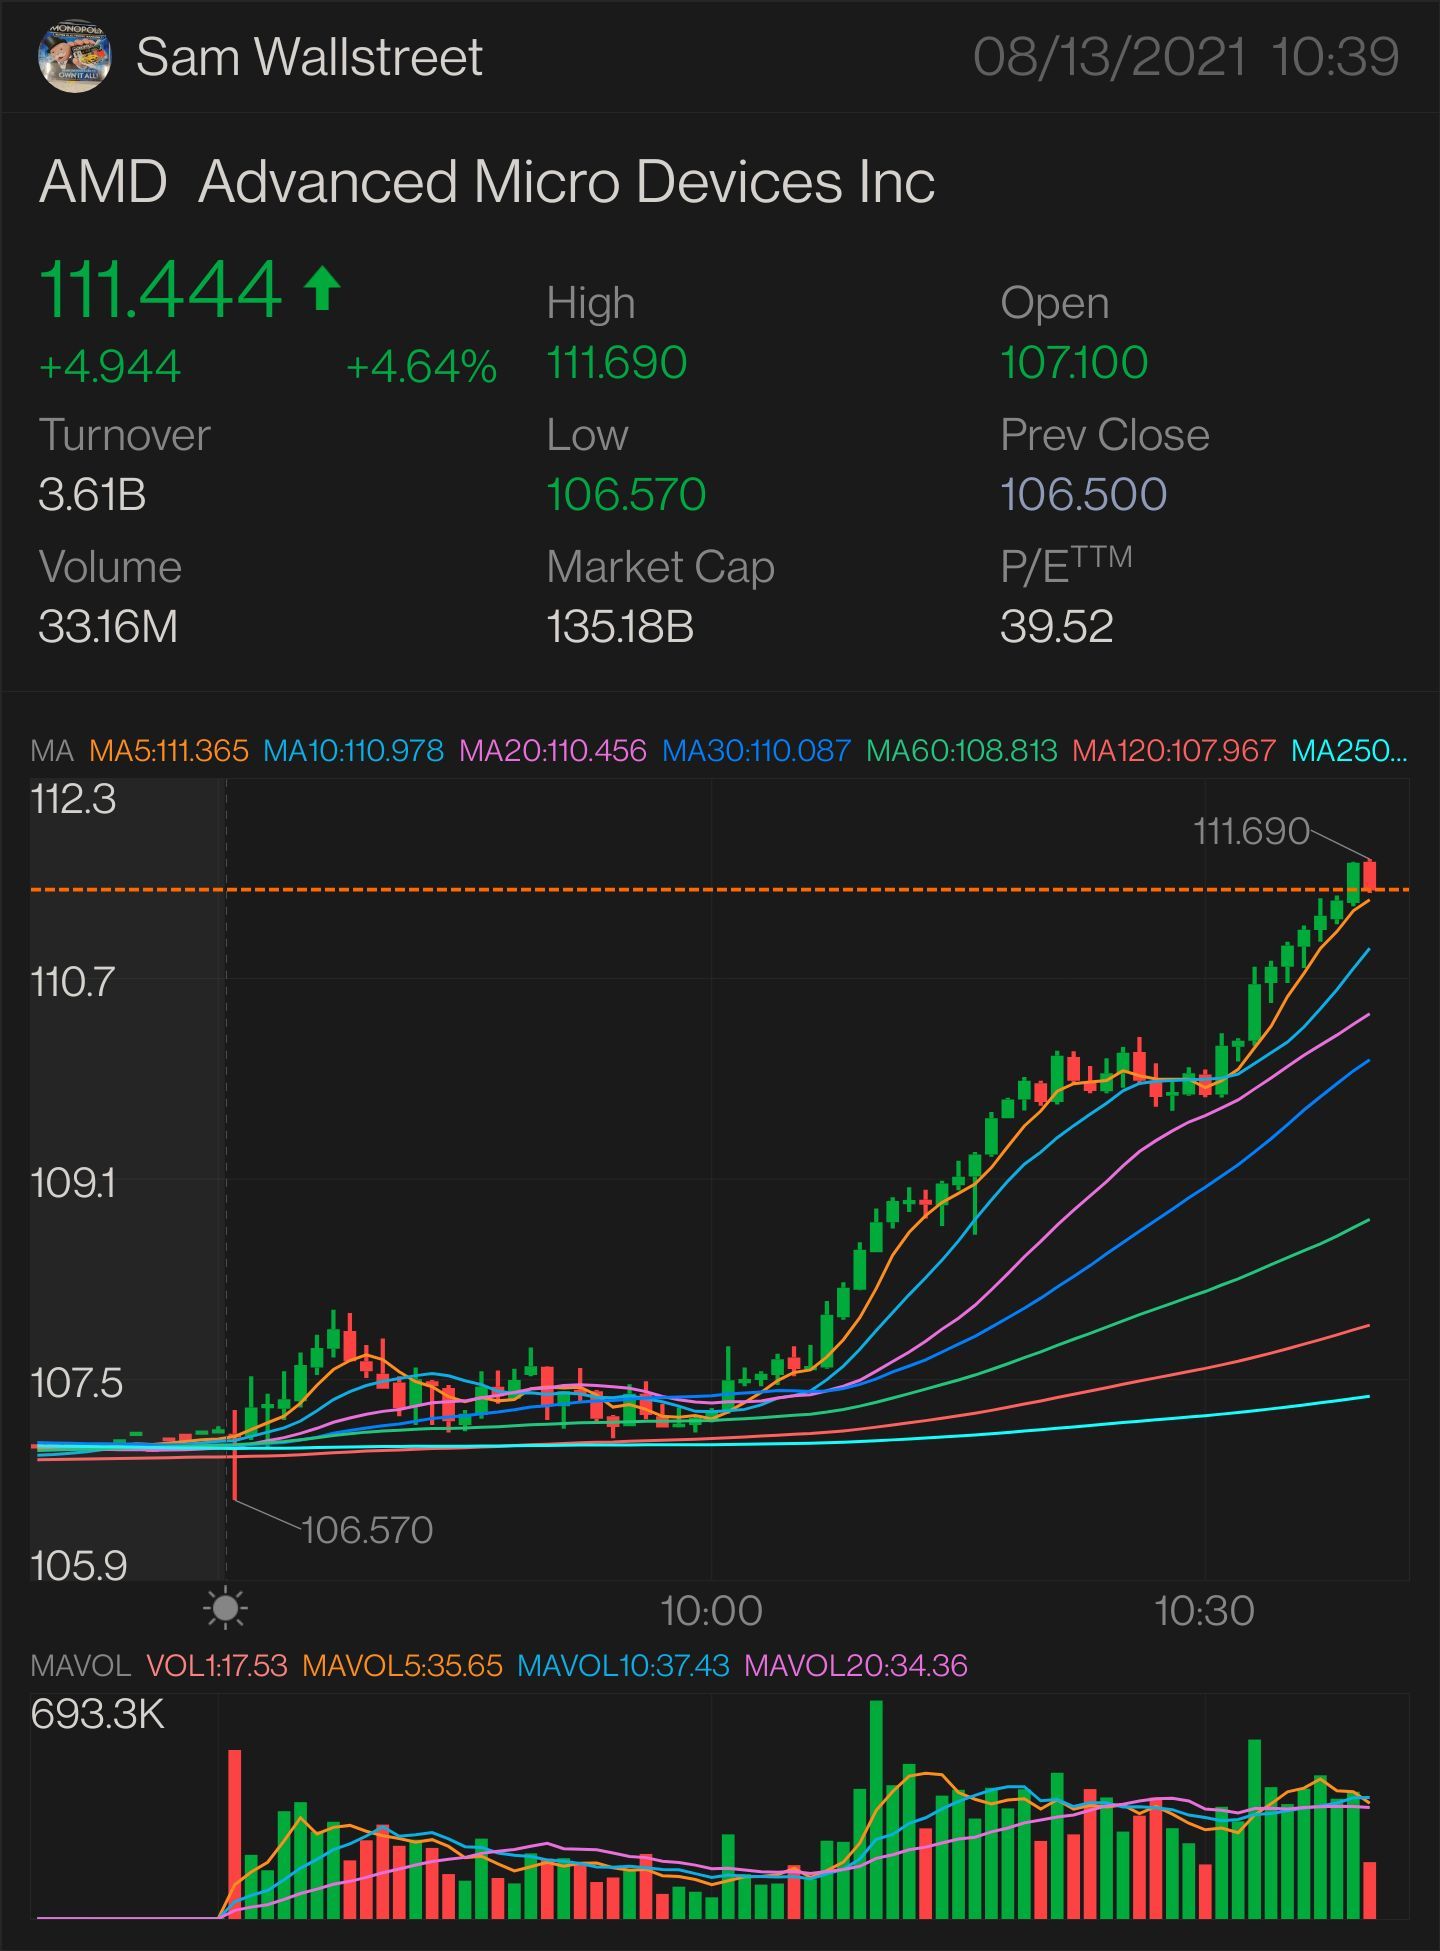
Task: Tap the latest red candle at chart high
Action: (x=1369, y=876)
